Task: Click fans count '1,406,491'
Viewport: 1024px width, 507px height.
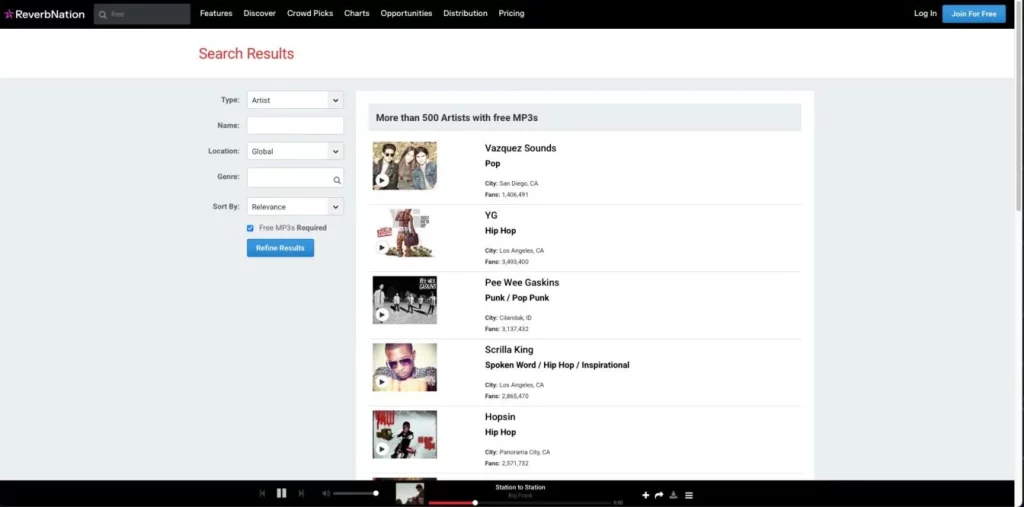Action: point(515,195)
